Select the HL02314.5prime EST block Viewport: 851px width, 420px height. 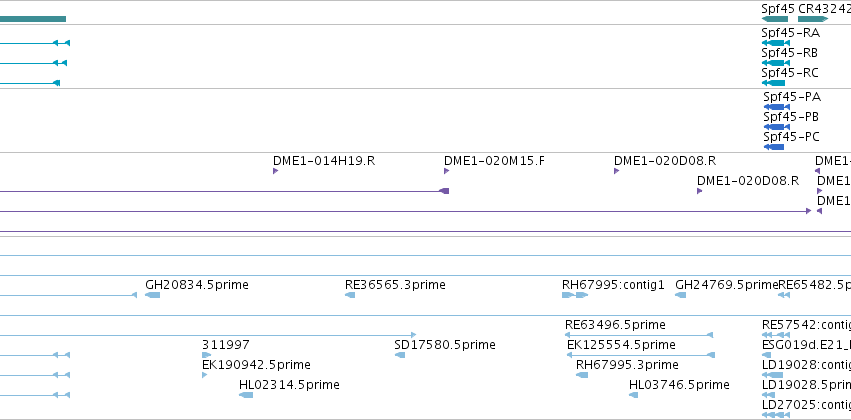coord(246,394)
